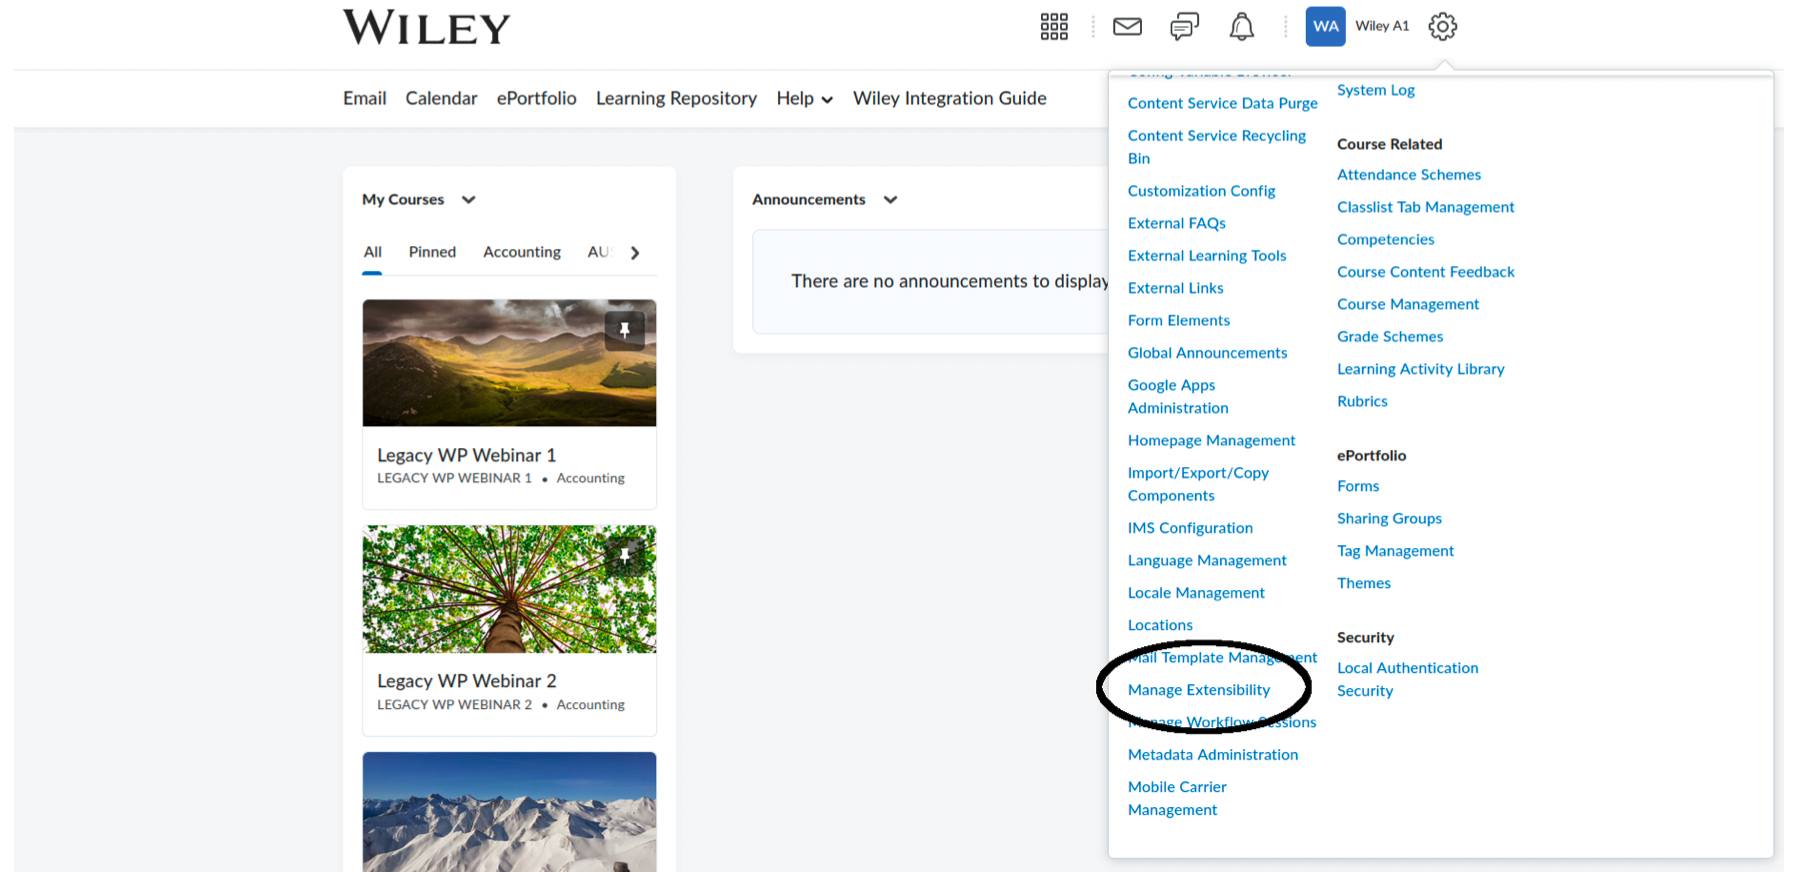This screenshot has height=872, width=1810.
Task: Open Competencies
Action: [x=1386, y=240]
